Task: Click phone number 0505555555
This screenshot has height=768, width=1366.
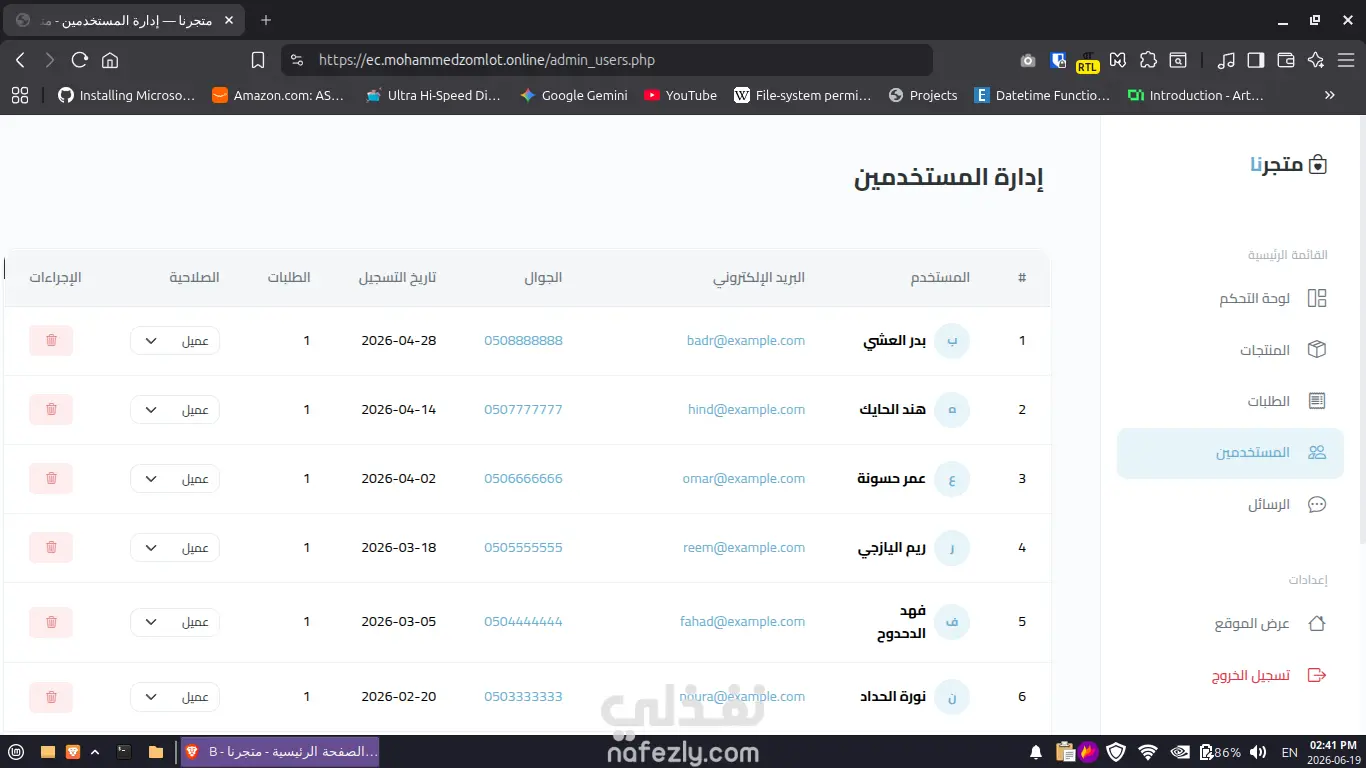Action: 523,548
